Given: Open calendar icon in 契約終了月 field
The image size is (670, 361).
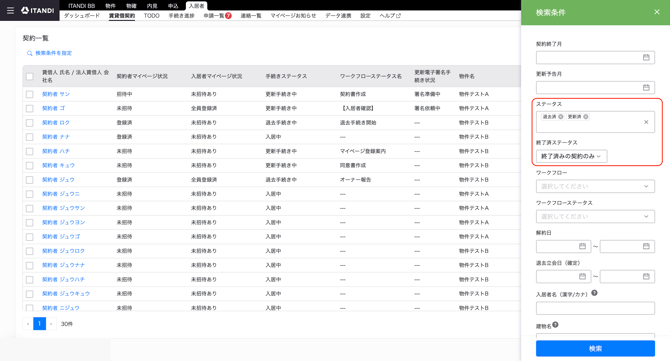Looking at the screenshot, I should (646, 57).
